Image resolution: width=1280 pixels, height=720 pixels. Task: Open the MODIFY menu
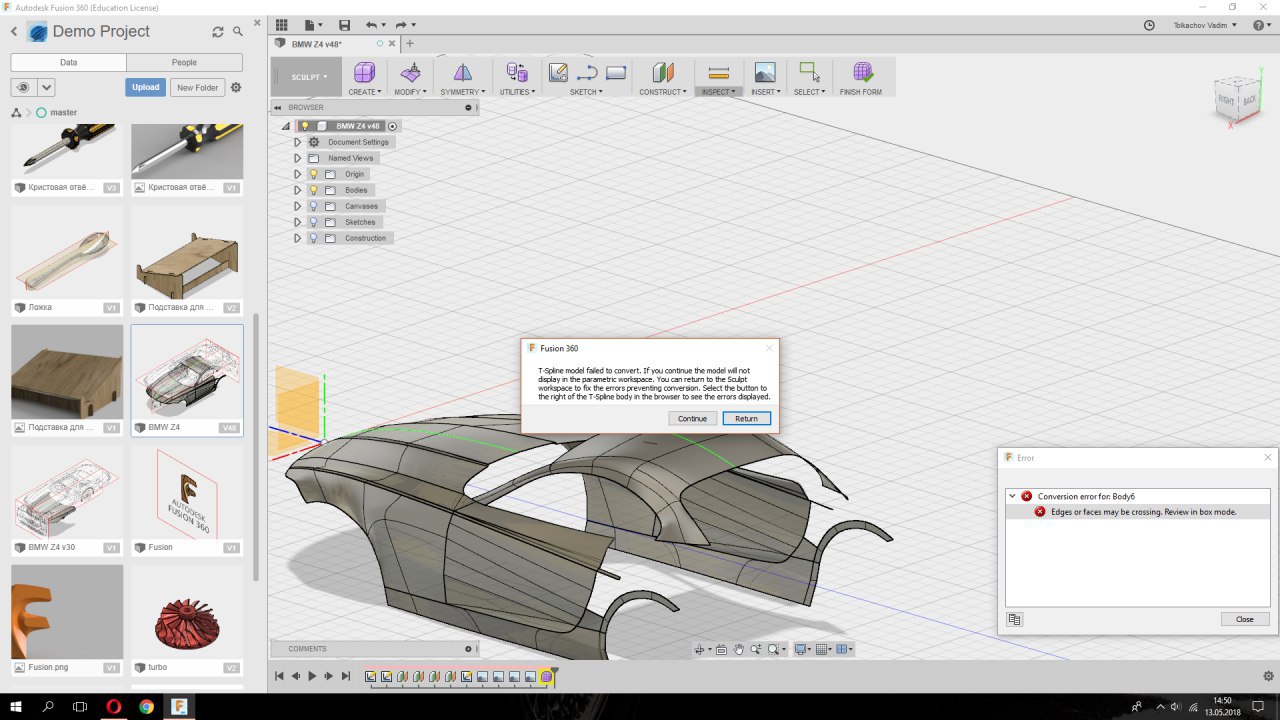pos(410,92)
